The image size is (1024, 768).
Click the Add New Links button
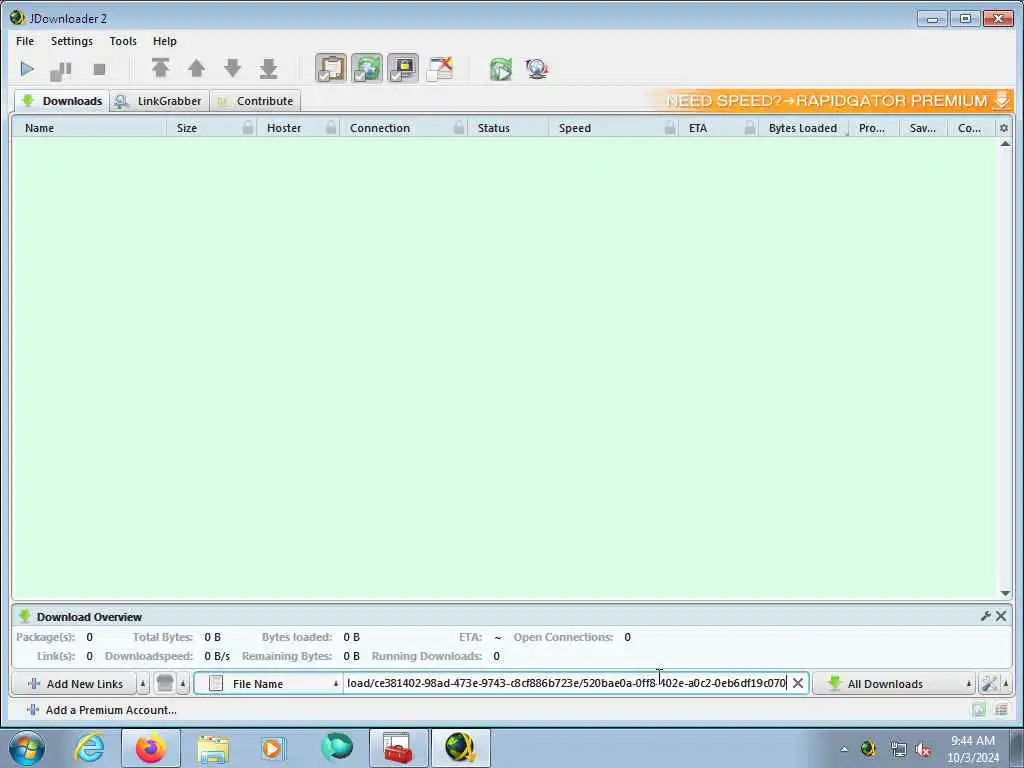click(74, 684)
